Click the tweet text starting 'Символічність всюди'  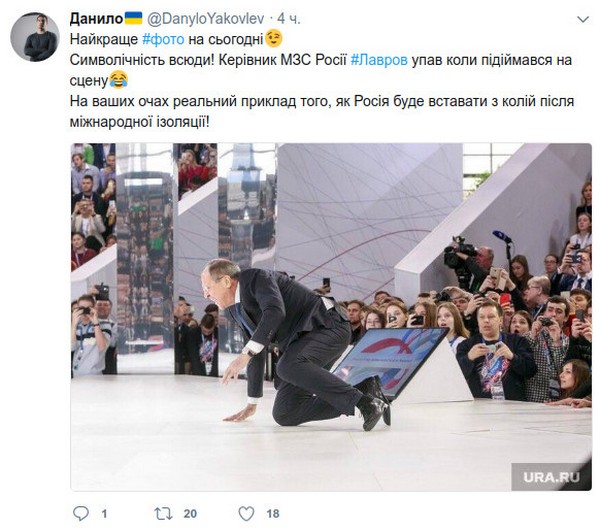point(200,60)
